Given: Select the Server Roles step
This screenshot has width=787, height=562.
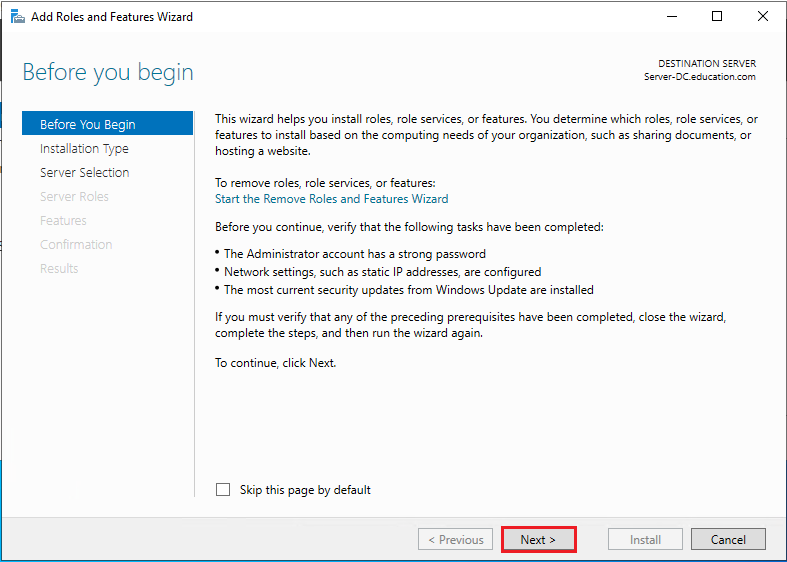Looking at the screenshot, I should click(74, 197).
